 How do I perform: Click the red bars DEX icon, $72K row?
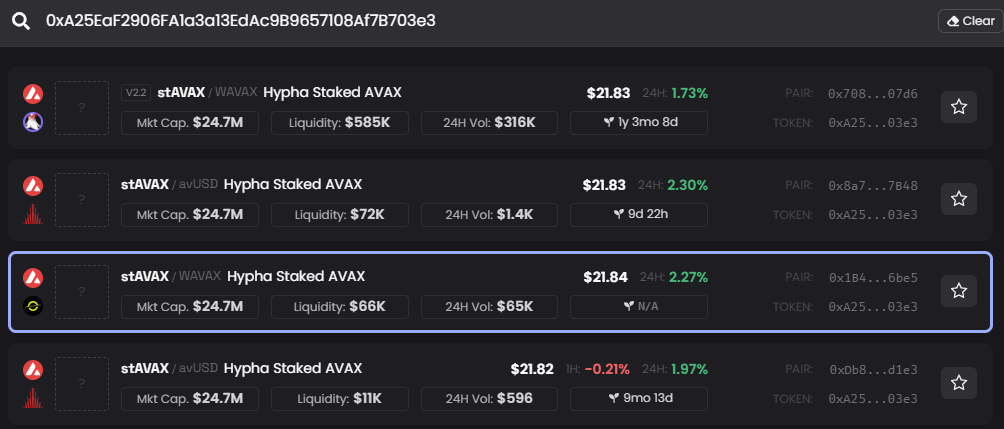33,214
